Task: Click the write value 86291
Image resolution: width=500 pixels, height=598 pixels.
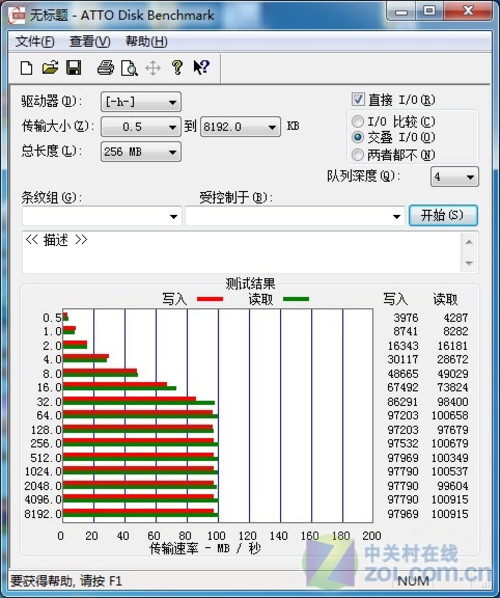Action: point(403,402)
